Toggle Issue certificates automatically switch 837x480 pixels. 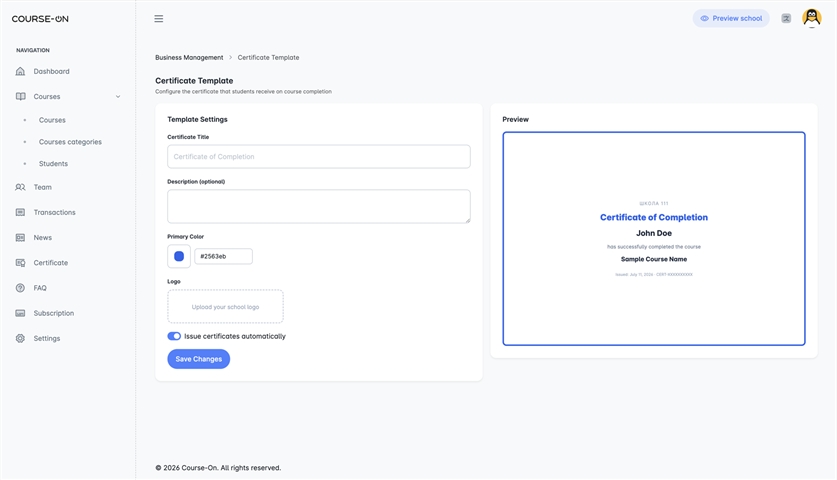pos(174,336)
